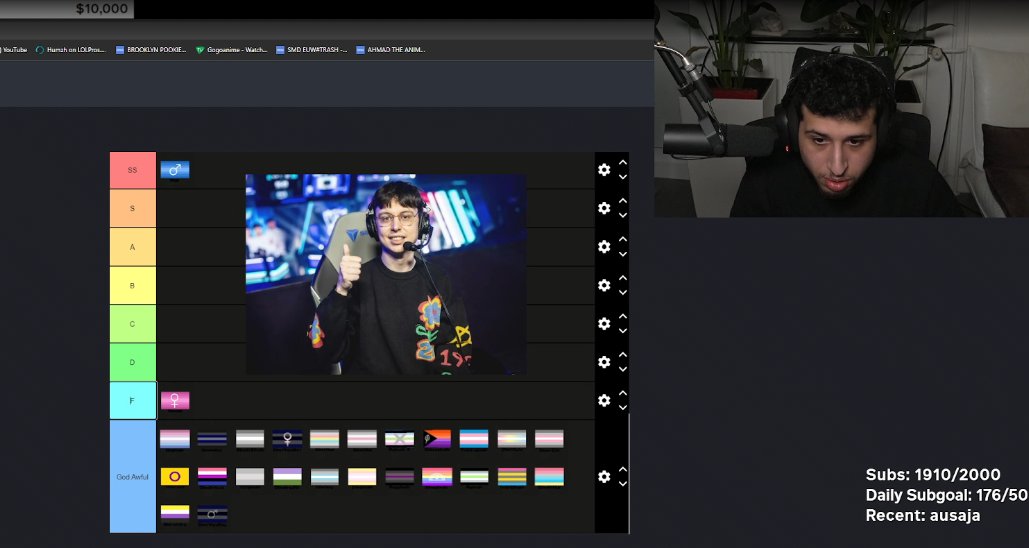Viewport: 1029px width, 548px height.
Task: Pick purple-white-green genderqueer flag
Action: point(287,476)
